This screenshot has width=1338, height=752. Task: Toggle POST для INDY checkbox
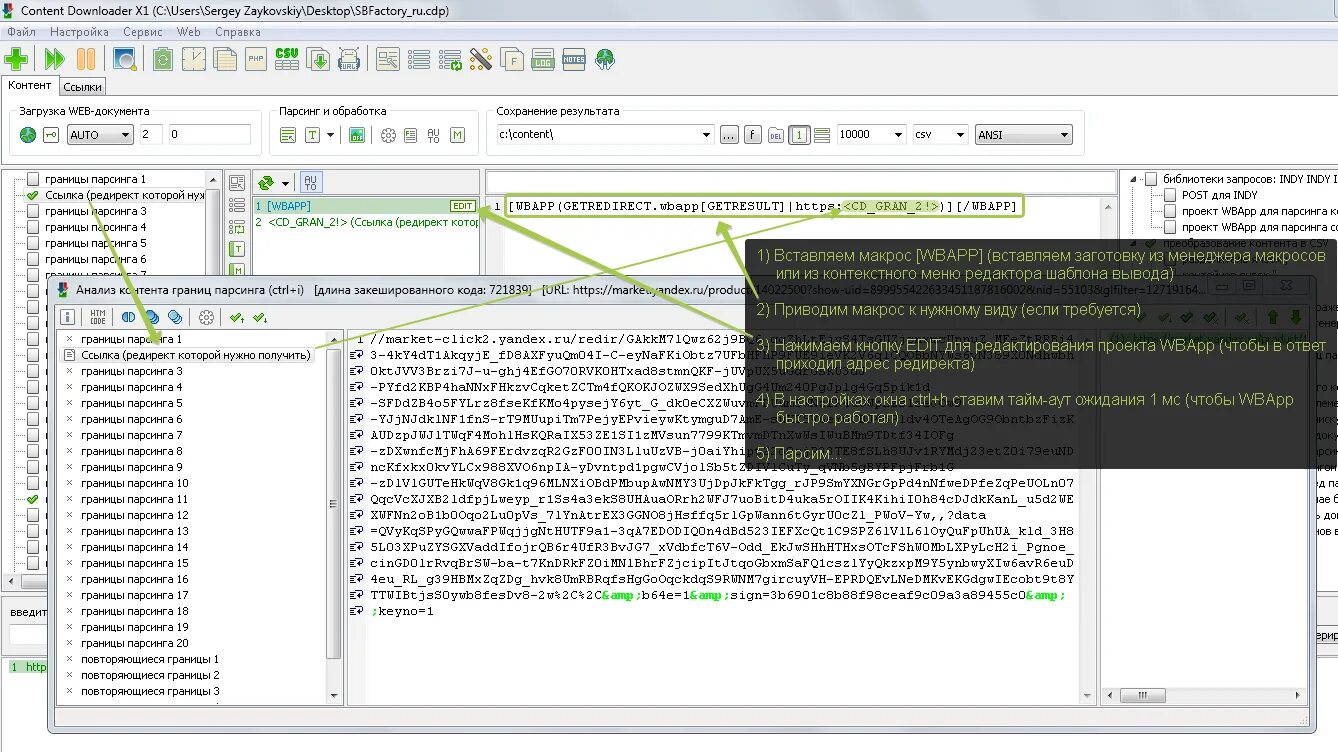point(1169,195)
